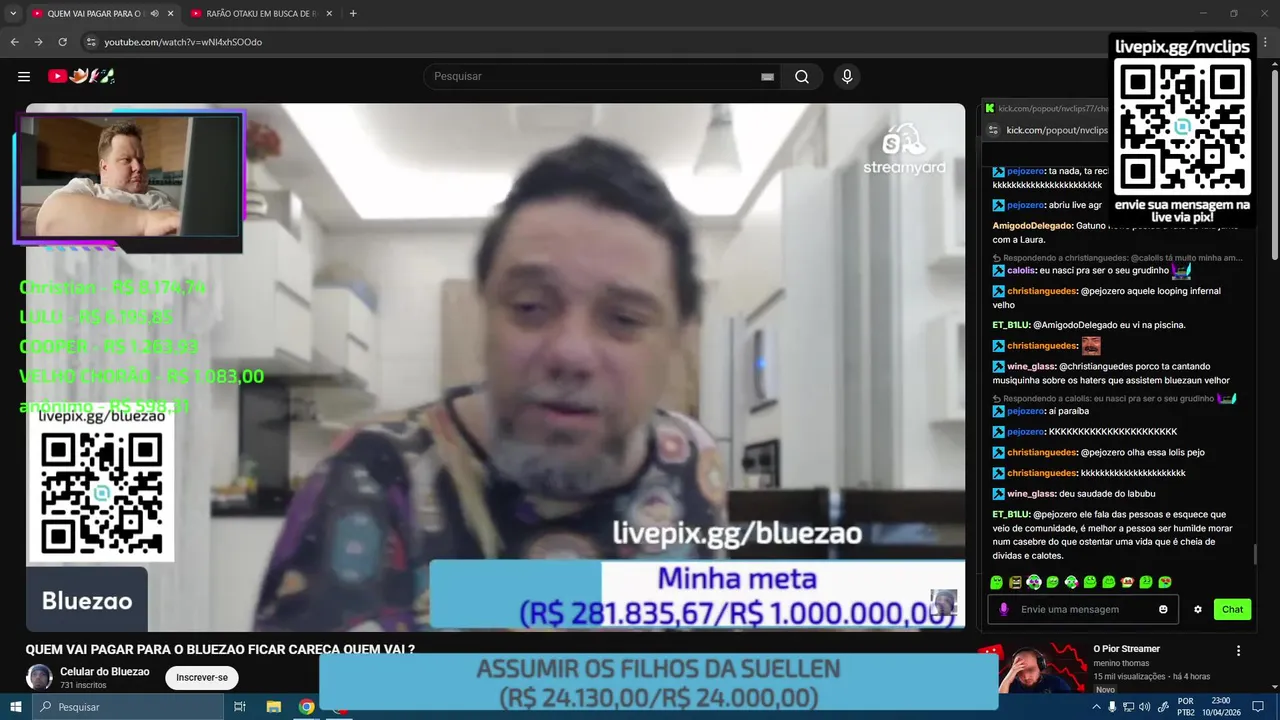The height and width of the screenshot is (720, 1280).
Task: Click username calolis in the chat
Action: [x=1021, y=270]
